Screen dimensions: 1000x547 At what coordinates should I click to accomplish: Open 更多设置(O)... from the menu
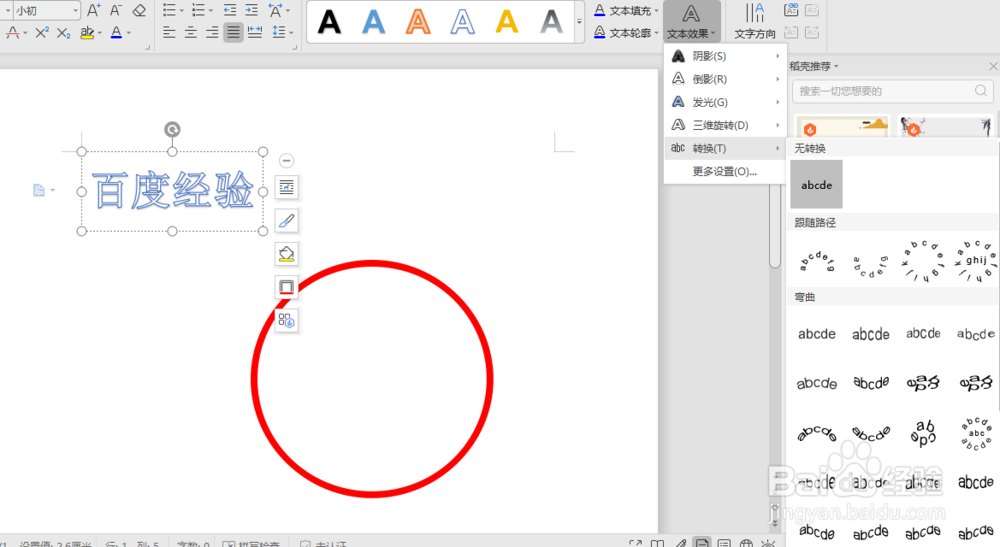pos(725,171)
